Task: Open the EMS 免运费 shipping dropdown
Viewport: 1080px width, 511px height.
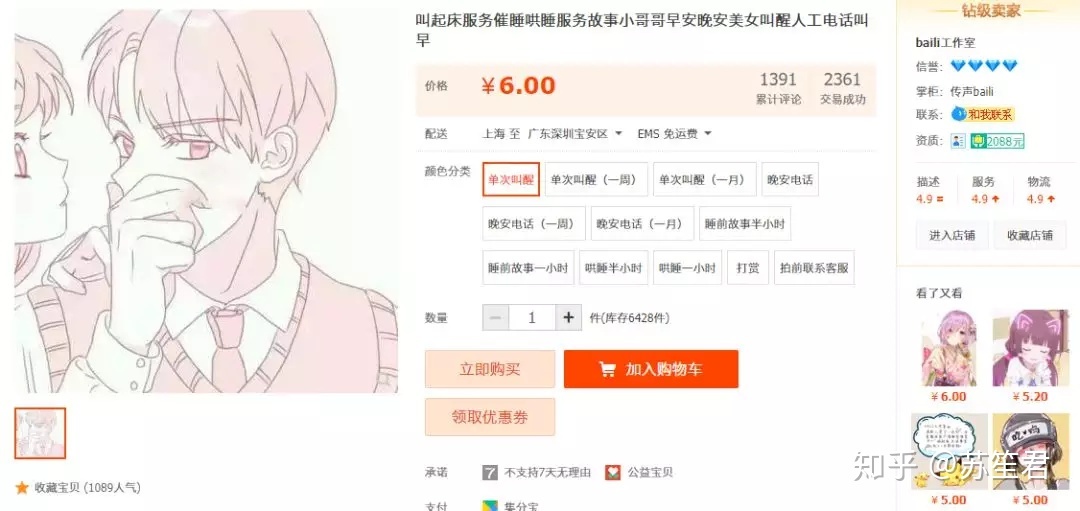Action: click(x=674, y=134)
